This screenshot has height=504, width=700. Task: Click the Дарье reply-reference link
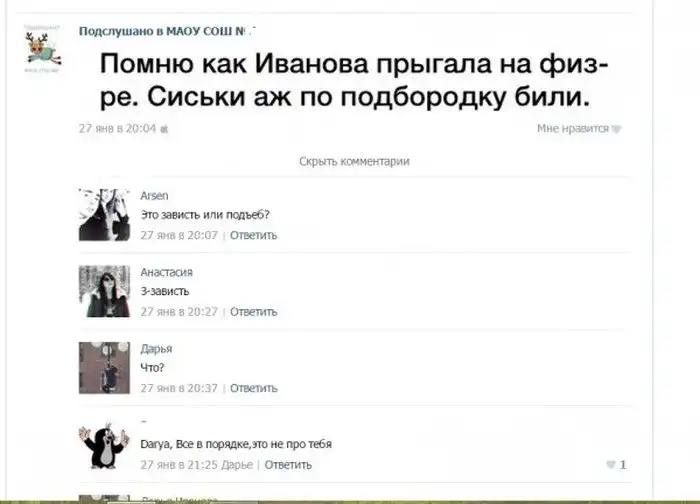[x=237, y=465]
